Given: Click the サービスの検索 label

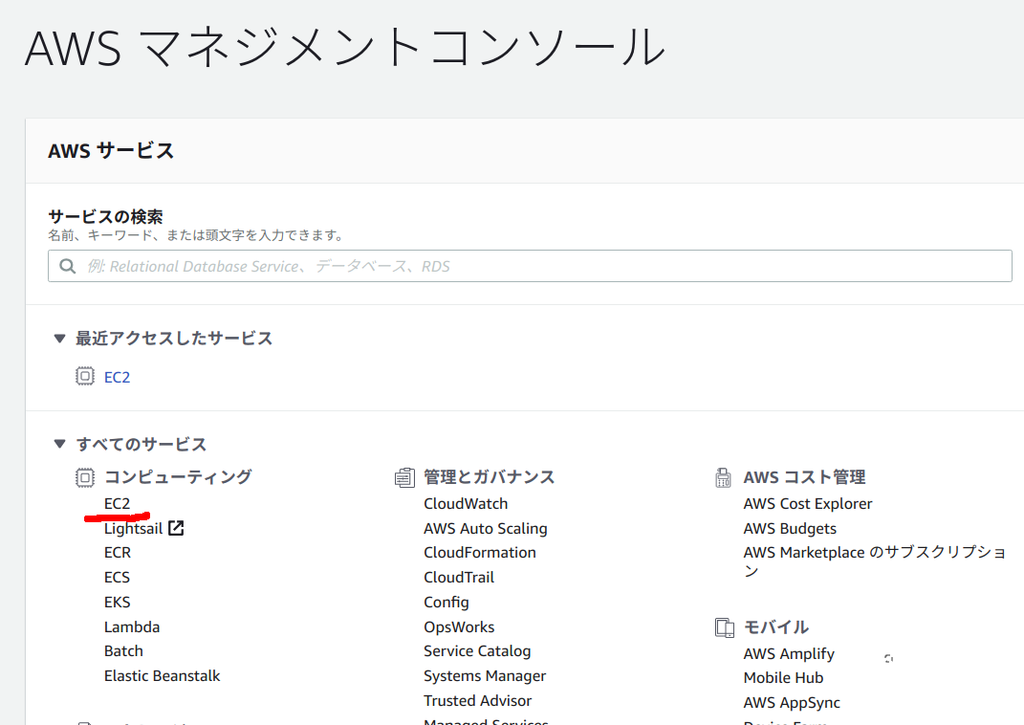Looking at the screenshot, I should click(105, 217).
